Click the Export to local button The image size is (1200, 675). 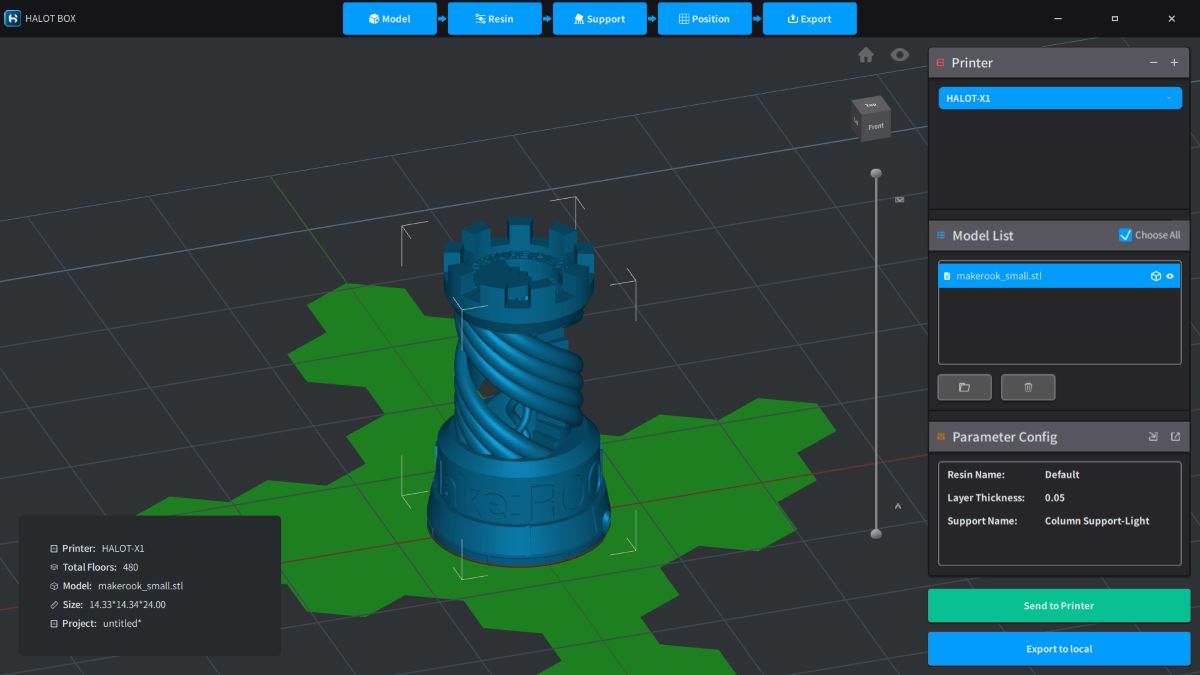(x=1059, y=649)
